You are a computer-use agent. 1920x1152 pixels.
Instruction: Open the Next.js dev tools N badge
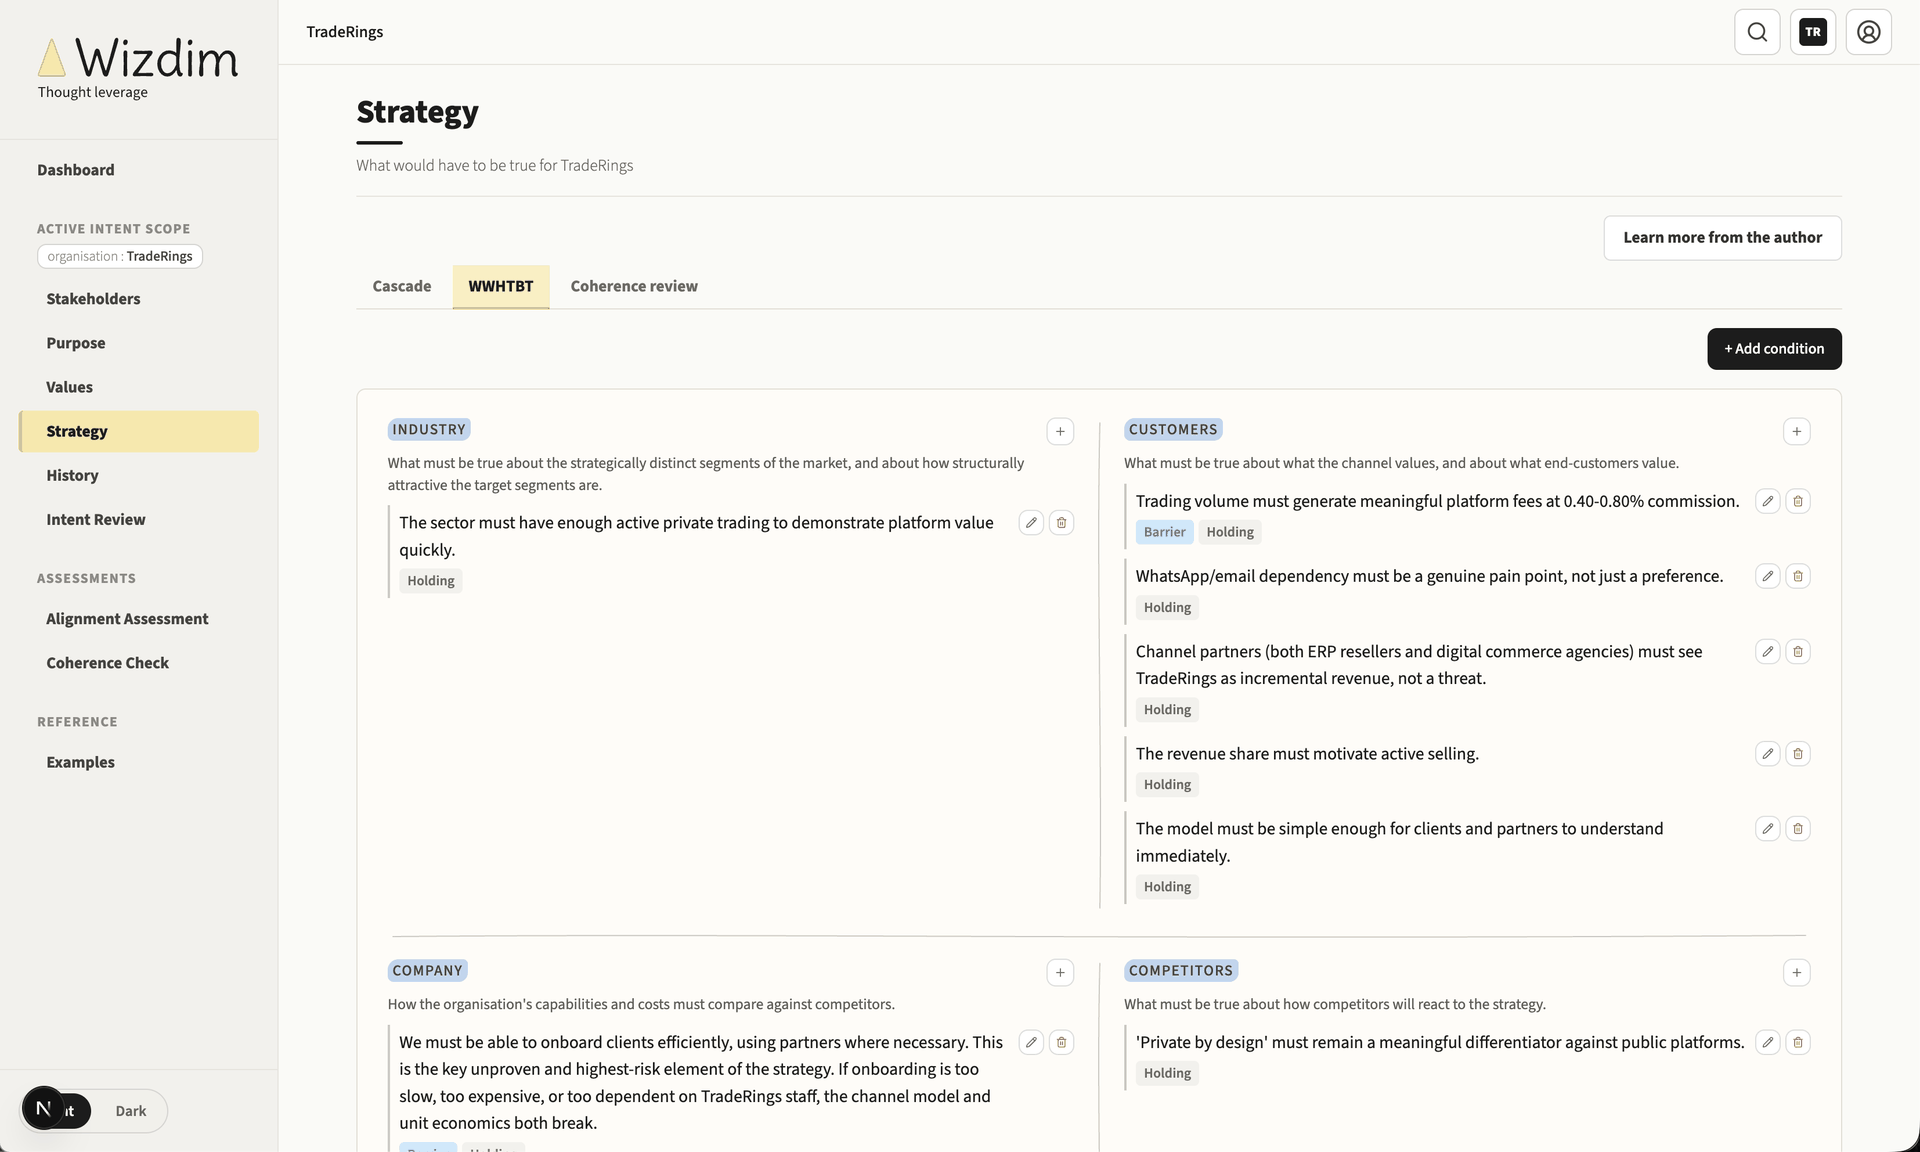43,1108
